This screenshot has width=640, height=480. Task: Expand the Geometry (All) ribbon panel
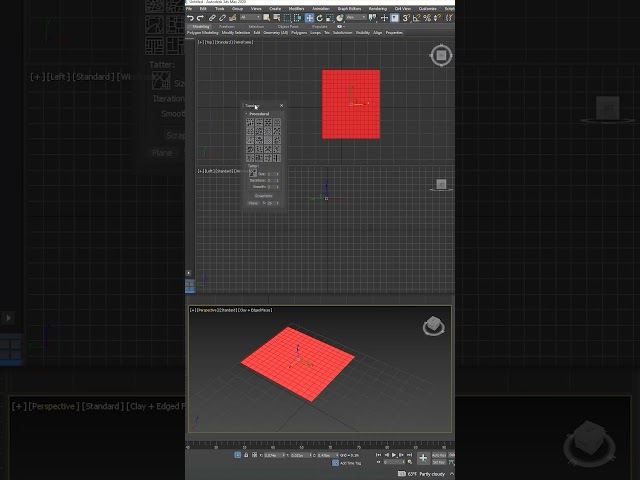pyautogui.click(x=276, y=33)
